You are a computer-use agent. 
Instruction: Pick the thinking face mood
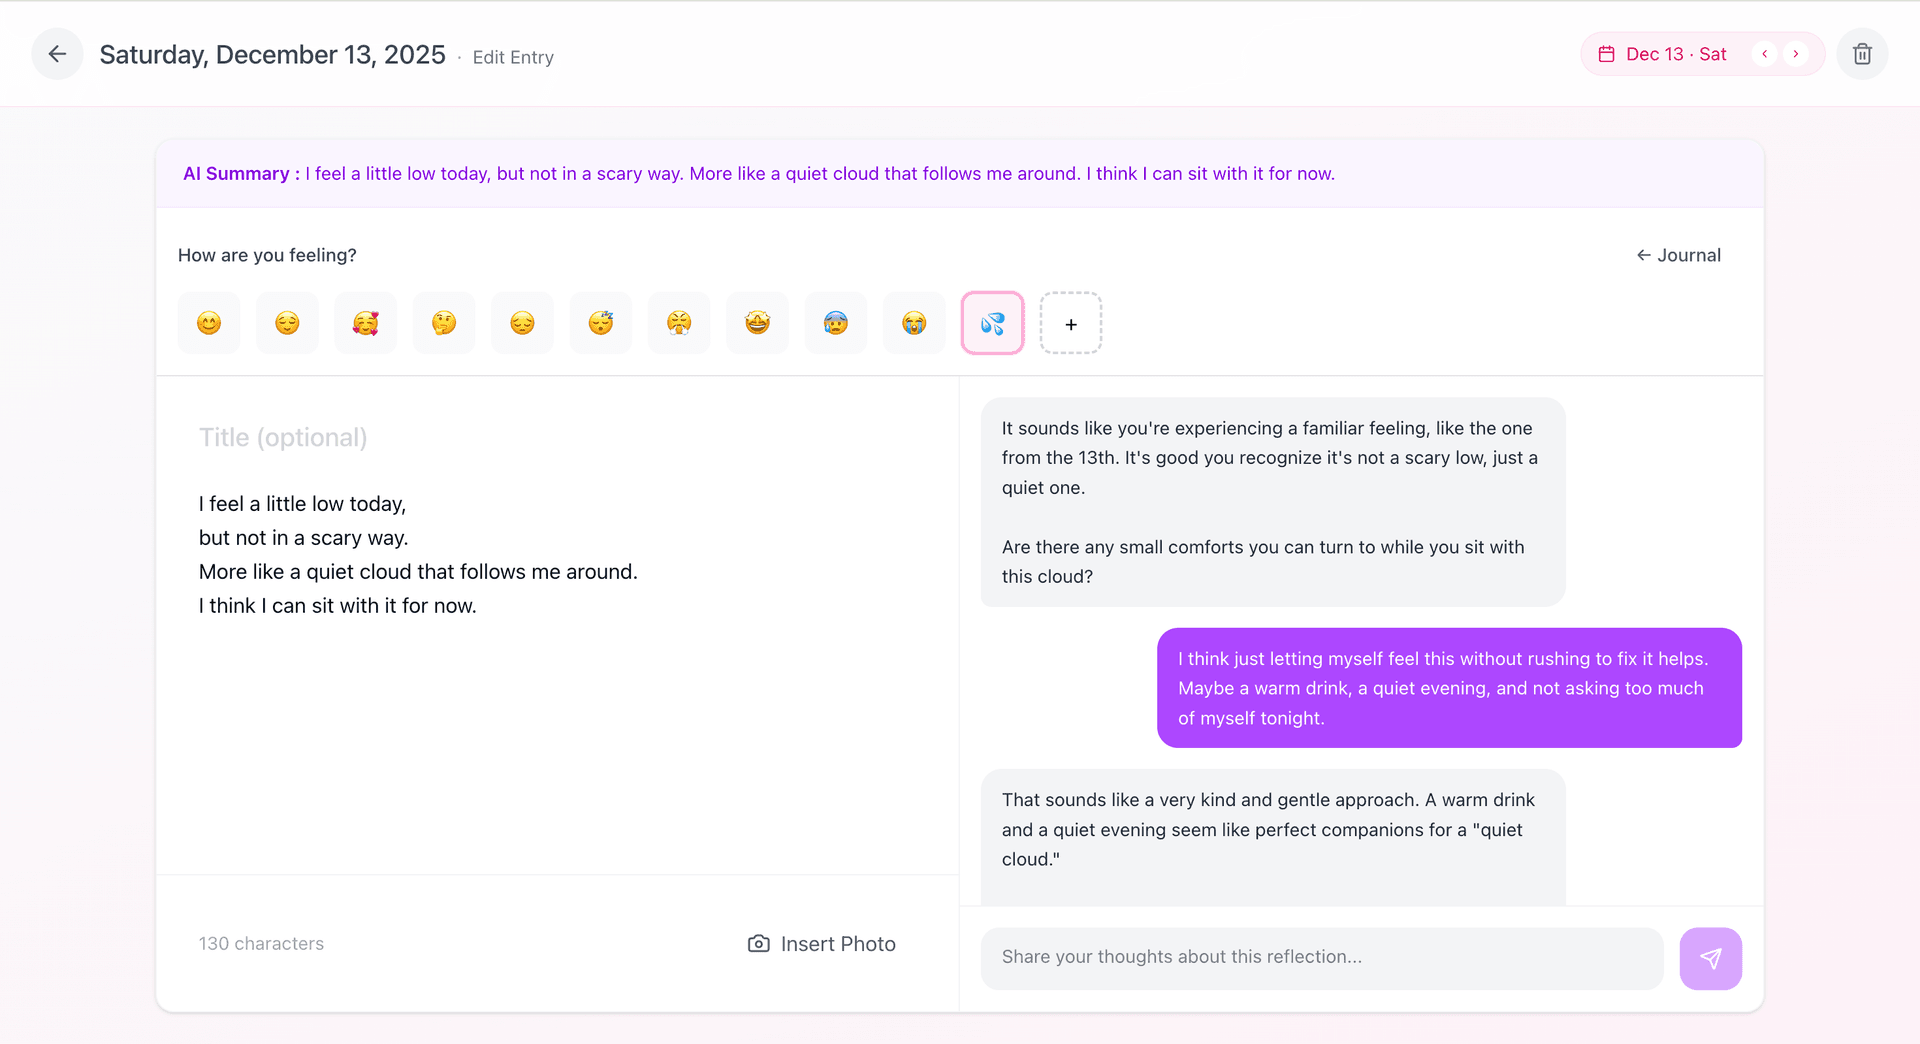coord(444,323)
